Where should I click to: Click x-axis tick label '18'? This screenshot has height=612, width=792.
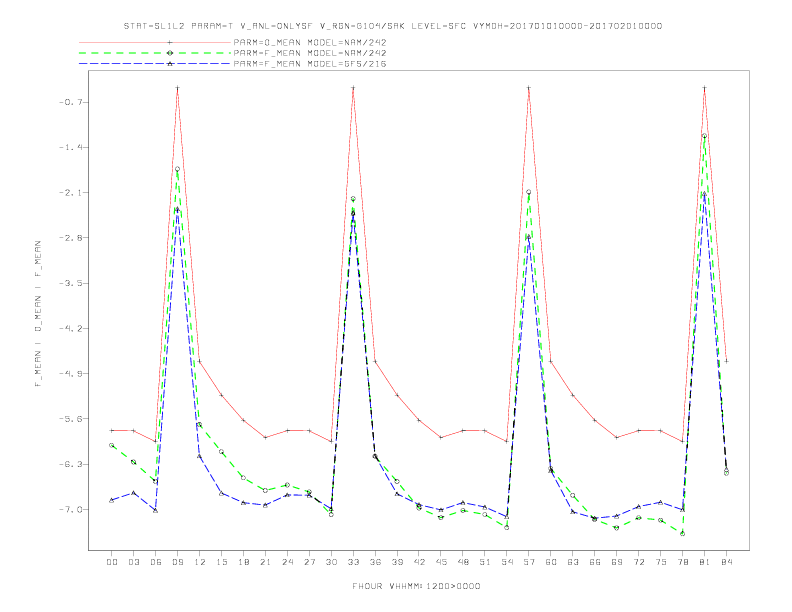[x=243, y=562]
